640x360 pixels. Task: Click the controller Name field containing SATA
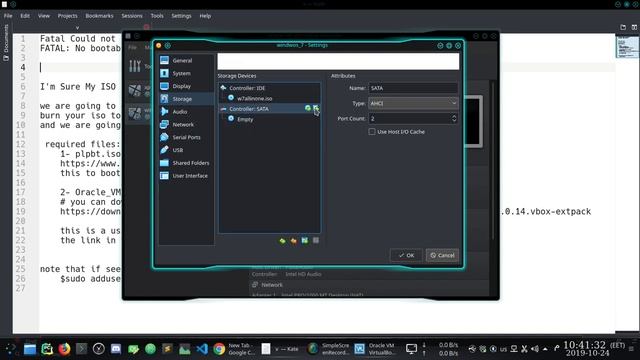click(x=413, y=88)
